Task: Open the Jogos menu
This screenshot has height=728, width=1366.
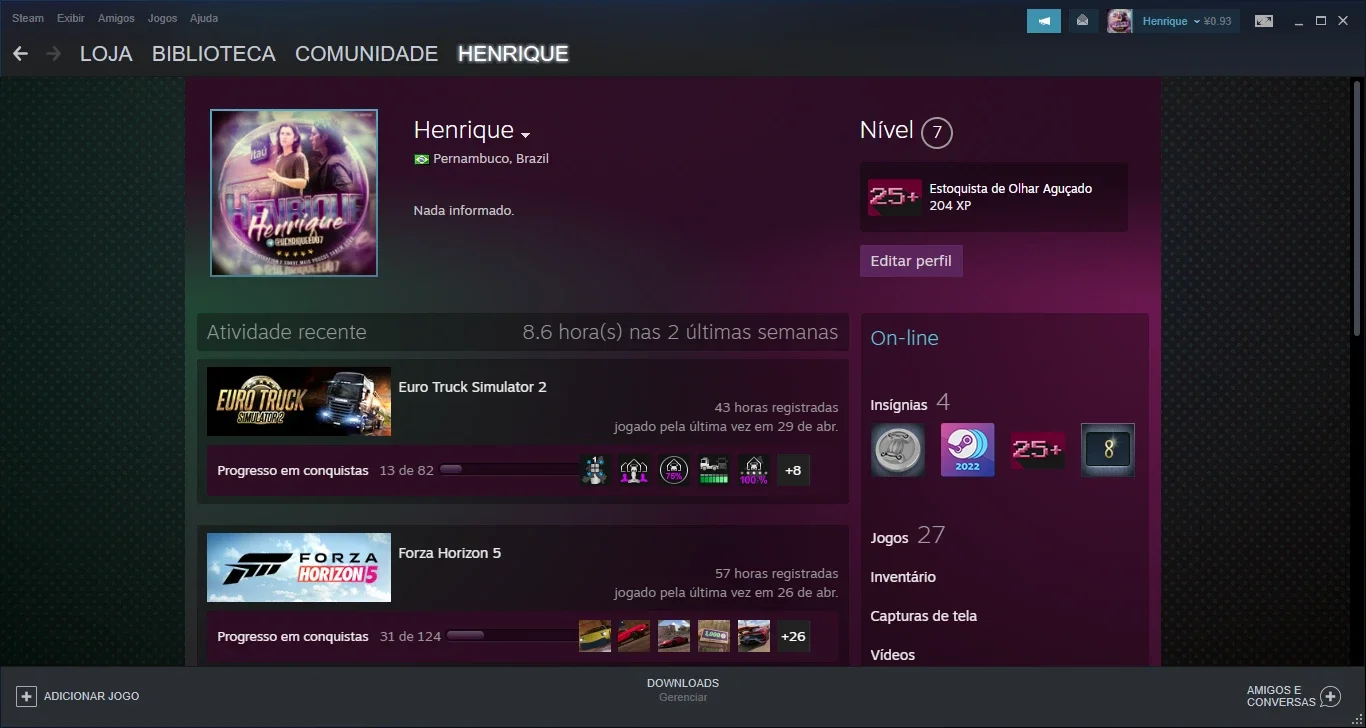Action: coord(162,18)
